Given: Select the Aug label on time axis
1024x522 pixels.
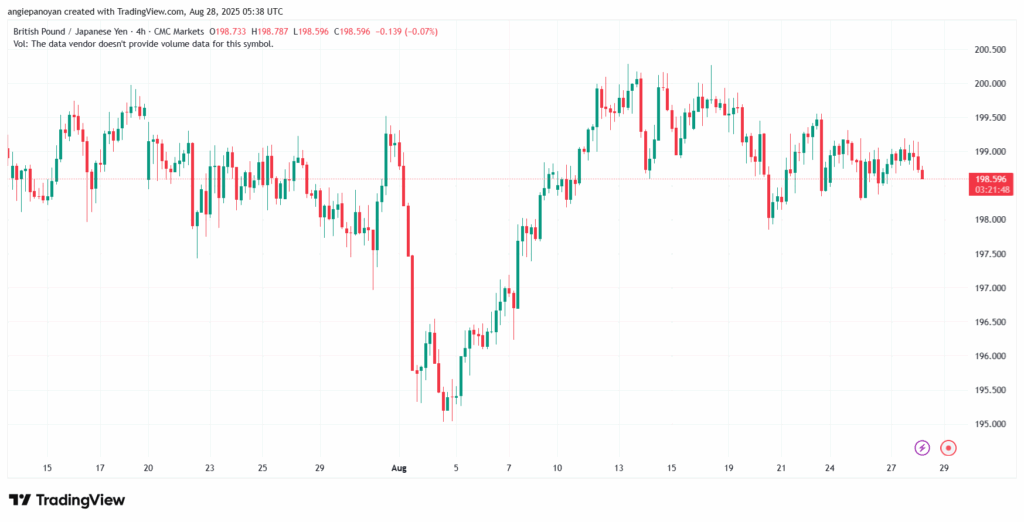Looking at the screenshot, I should [x=399, y=468].
